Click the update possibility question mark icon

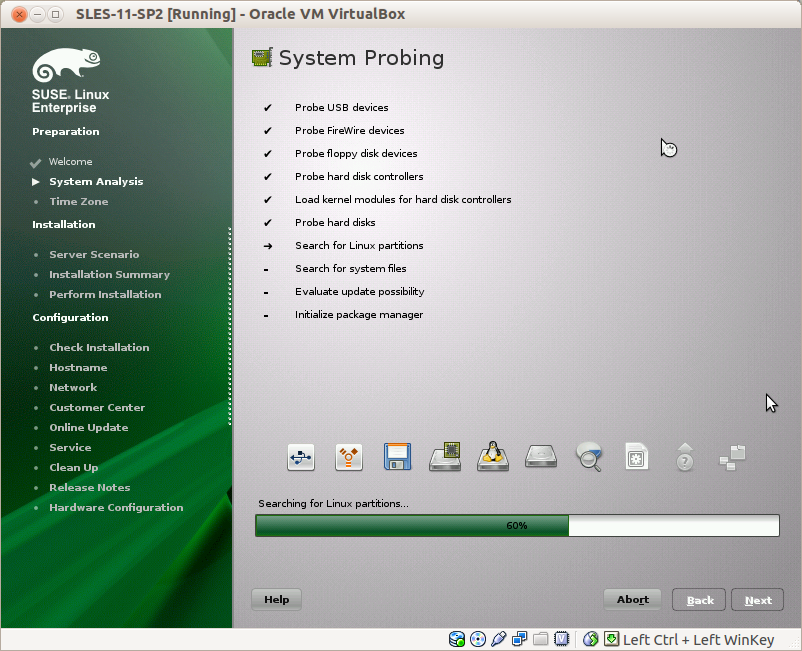[685, 457]
